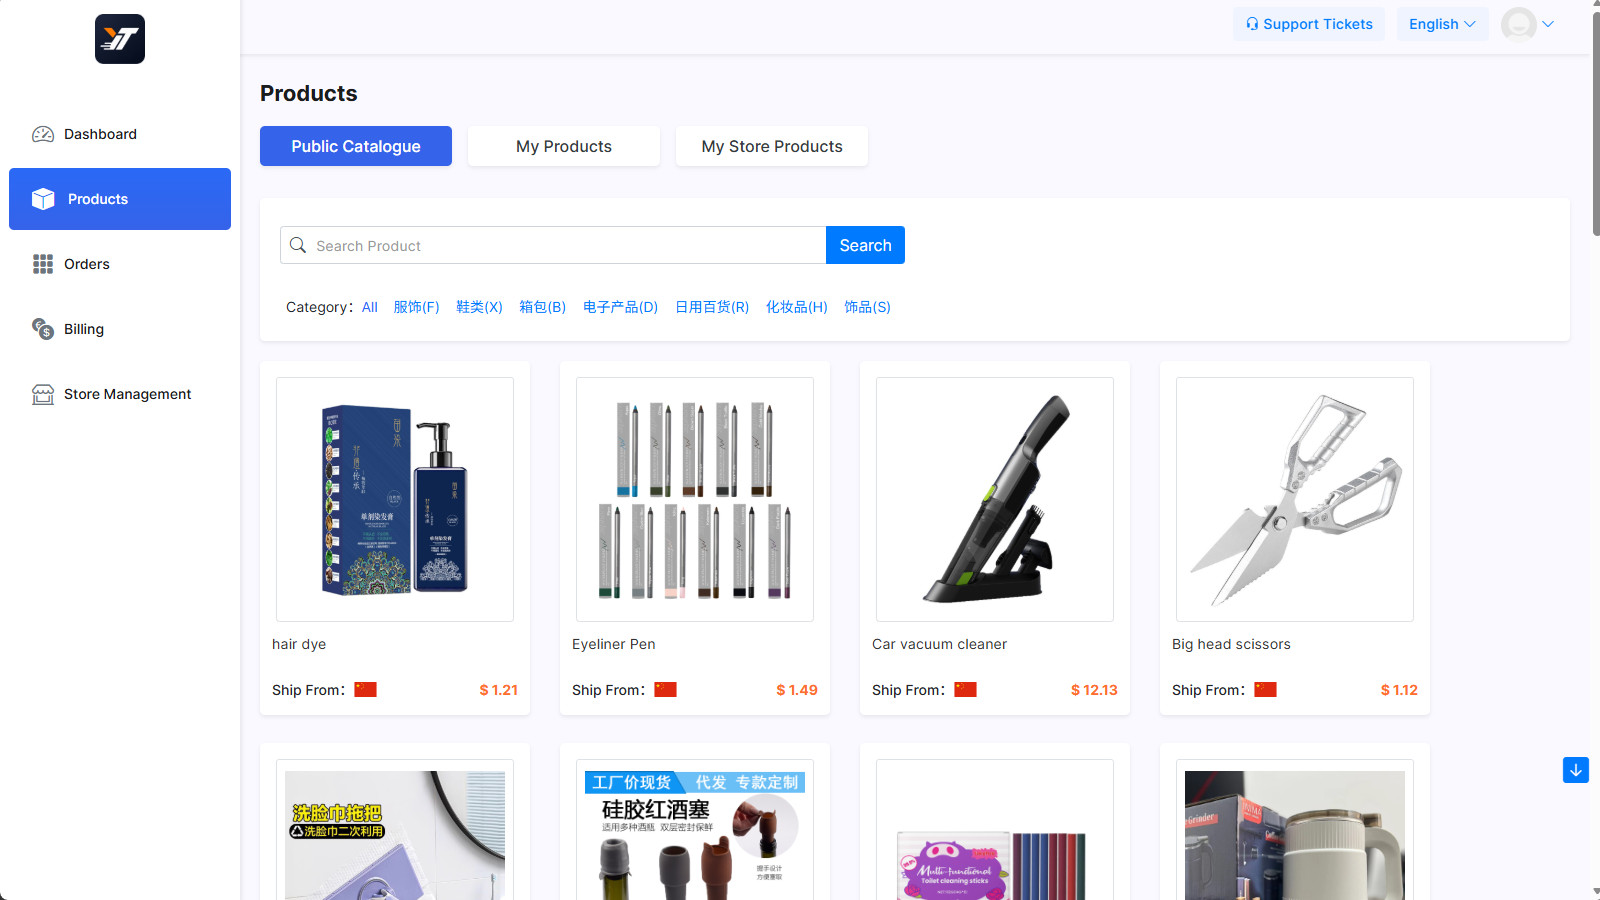
Task: Focus the Search Product input field
Action: coord(553,245)
